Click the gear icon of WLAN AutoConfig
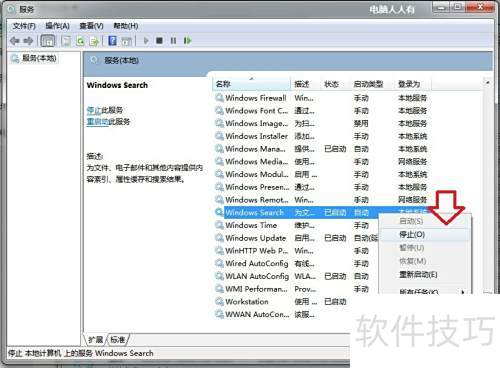 pyautogui.click(x=219, y=276)
